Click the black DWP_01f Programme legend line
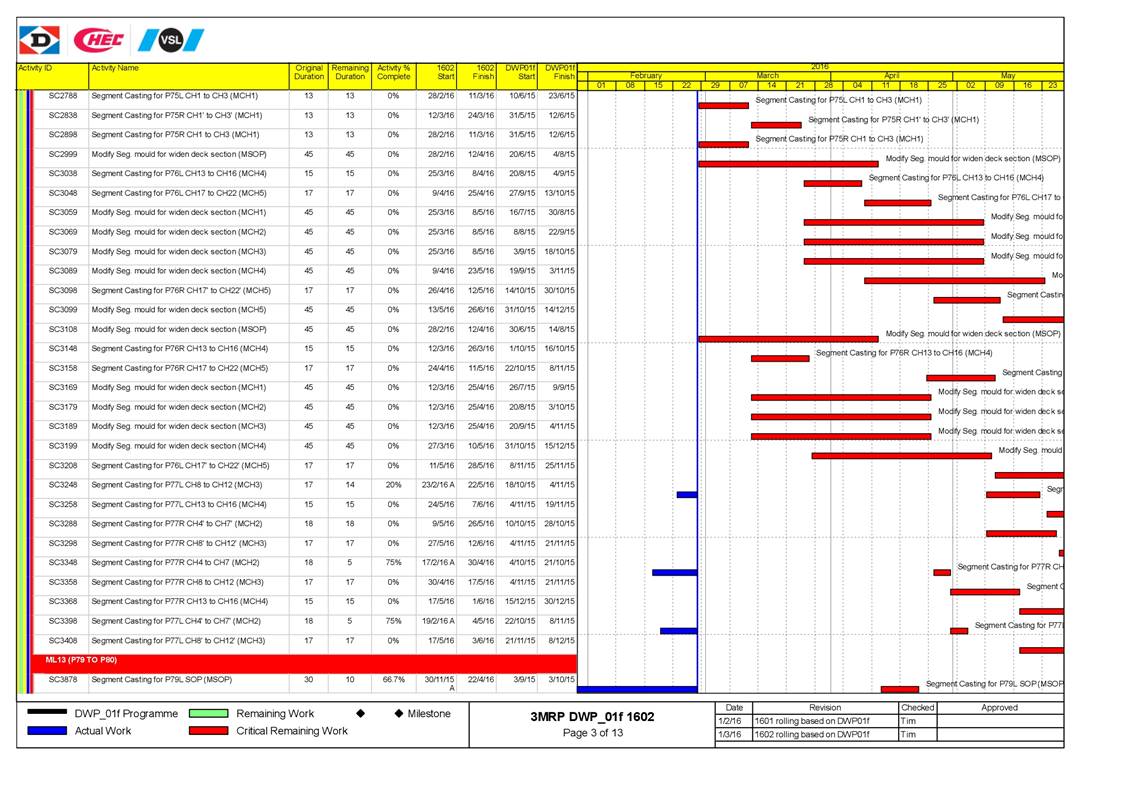 47,713
